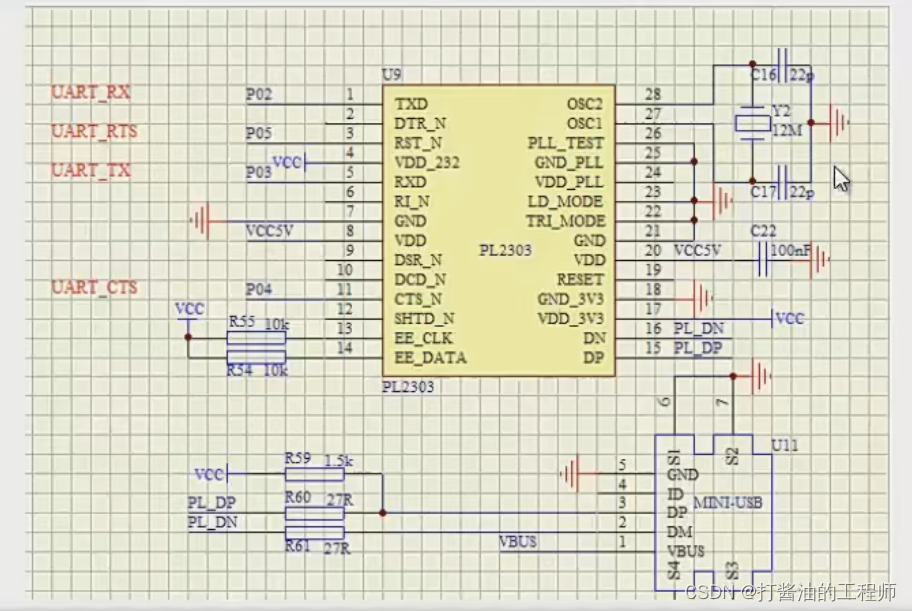912x611 pixels.
Task: Click the VCC5V net label at pin 8
Action: (269, 231)
